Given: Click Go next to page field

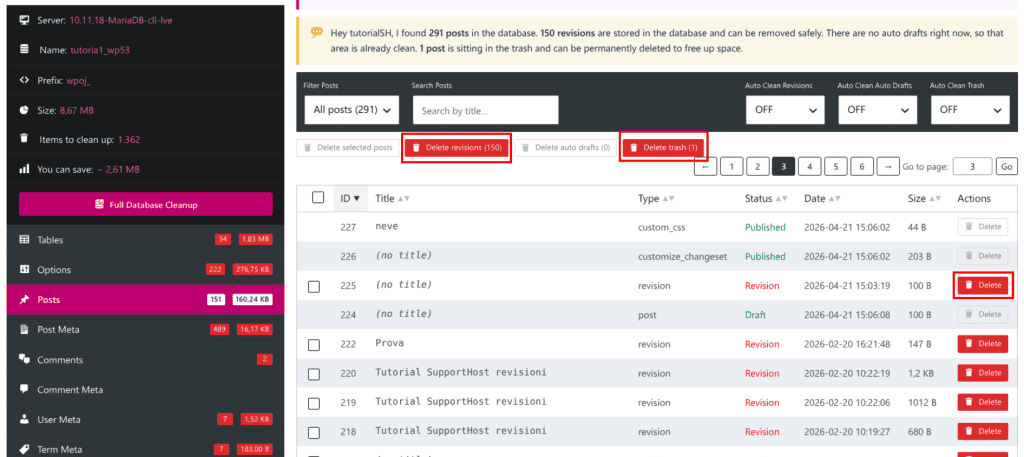Looking at the screenshot, I should (1006, 166).
